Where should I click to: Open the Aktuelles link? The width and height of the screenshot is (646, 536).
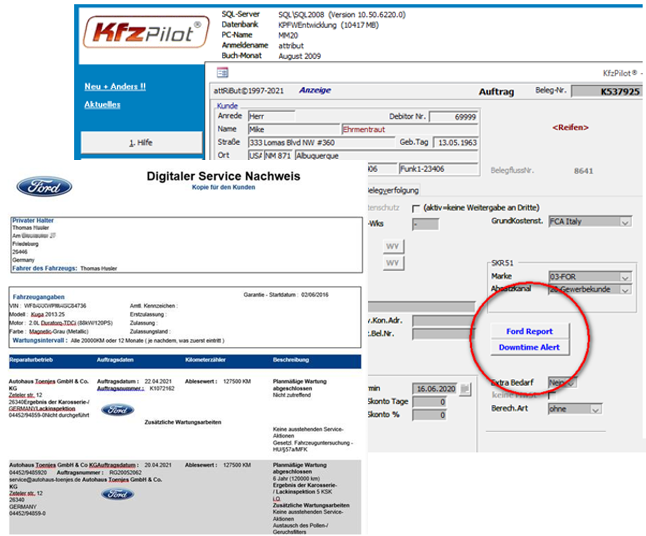(102, 104)
